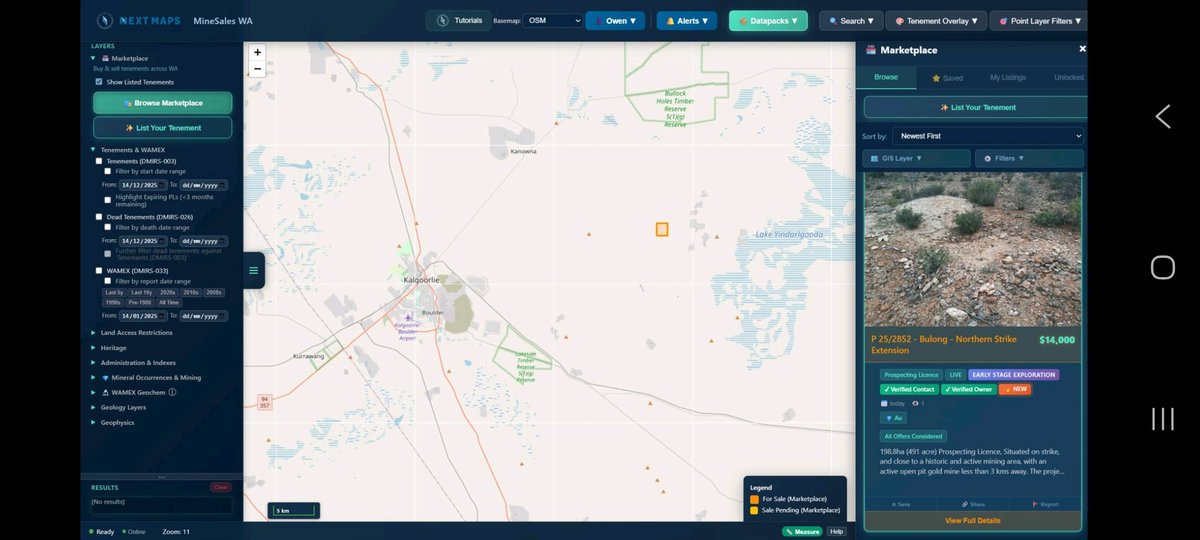
Task: Open the Alerts dropdown
Action: [x=687, y=20]
